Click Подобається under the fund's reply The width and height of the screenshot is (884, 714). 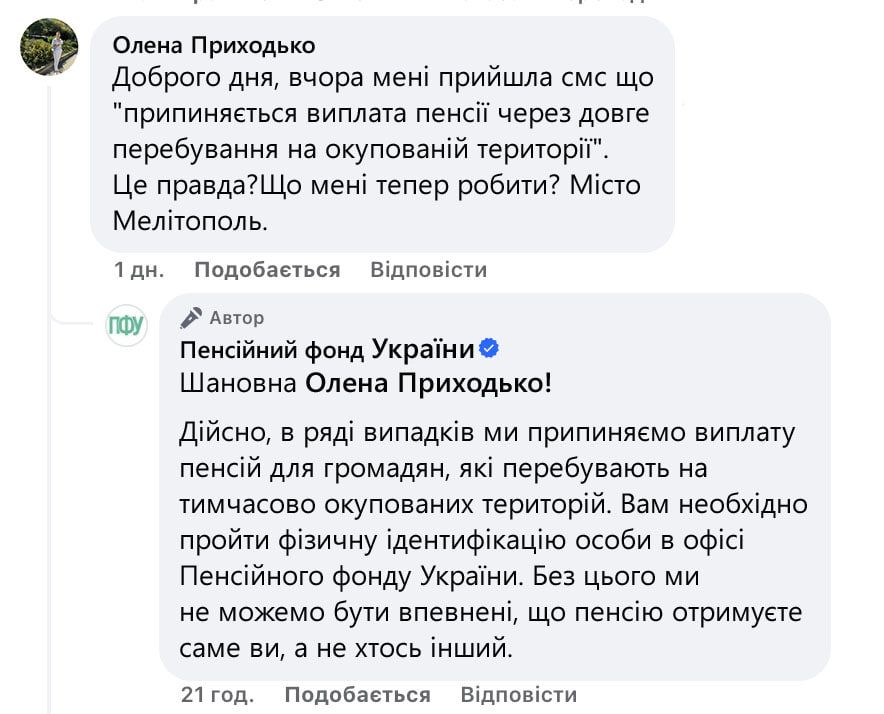pos(358,693)
